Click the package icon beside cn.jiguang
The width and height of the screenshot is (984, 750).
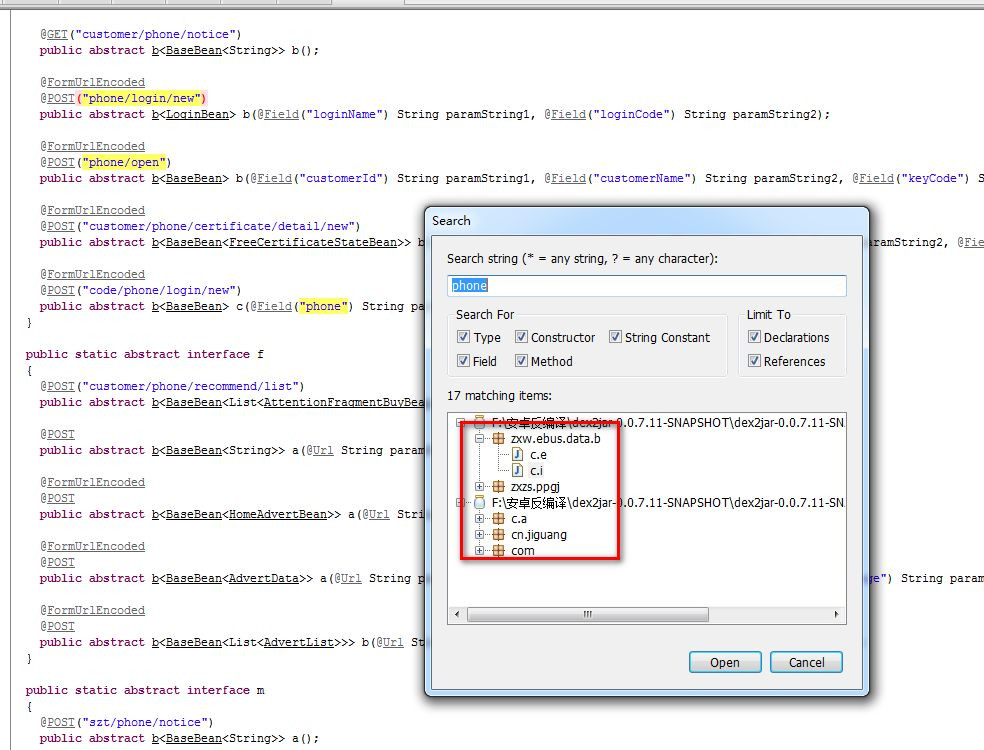click(x=498, y=535)
